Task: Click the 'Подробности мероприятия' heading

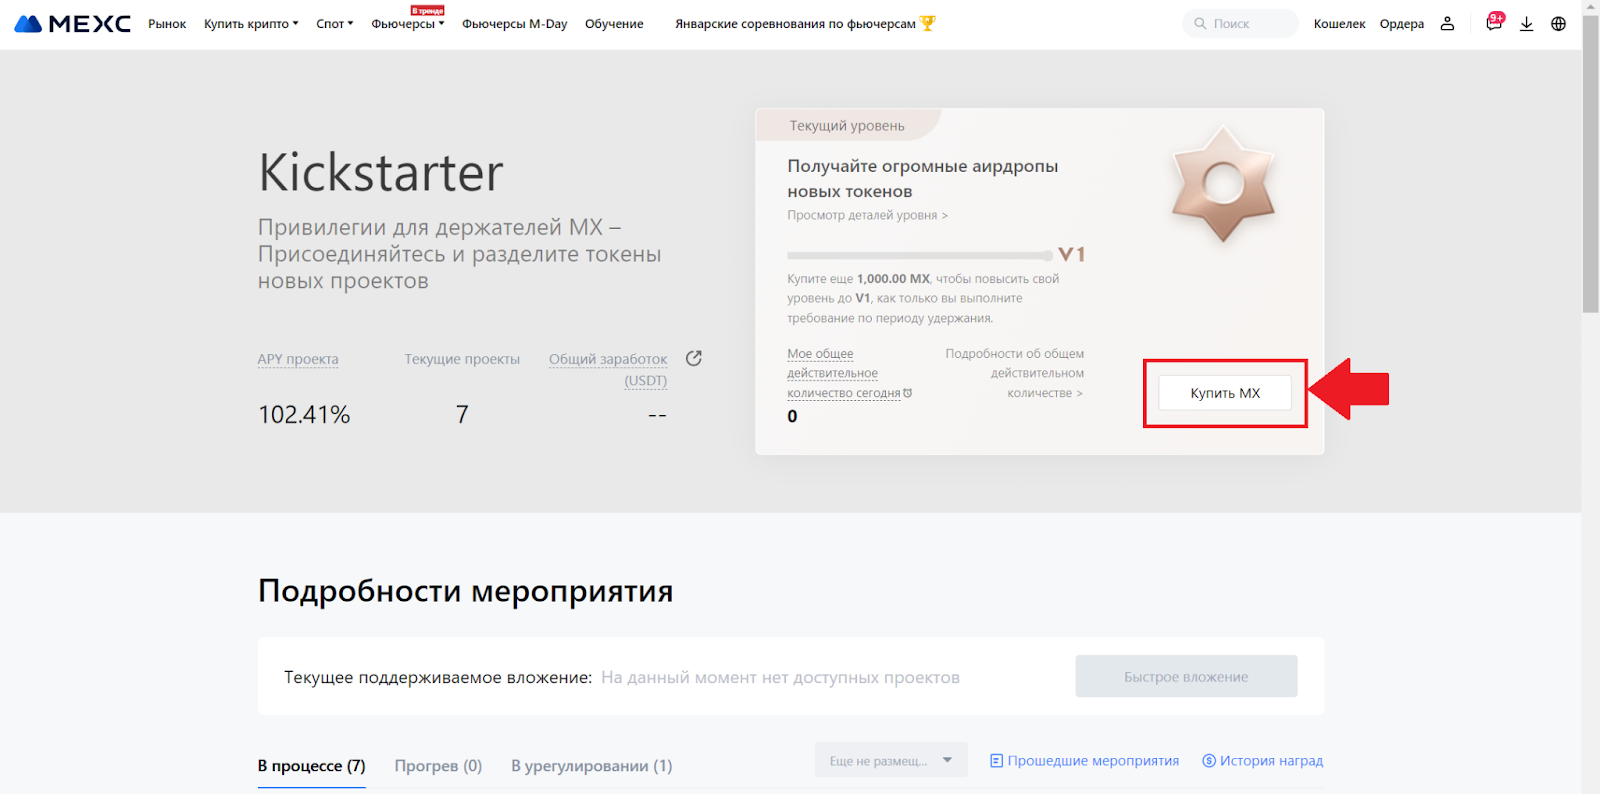Action: pyautogui.click(x=466, y=591)
